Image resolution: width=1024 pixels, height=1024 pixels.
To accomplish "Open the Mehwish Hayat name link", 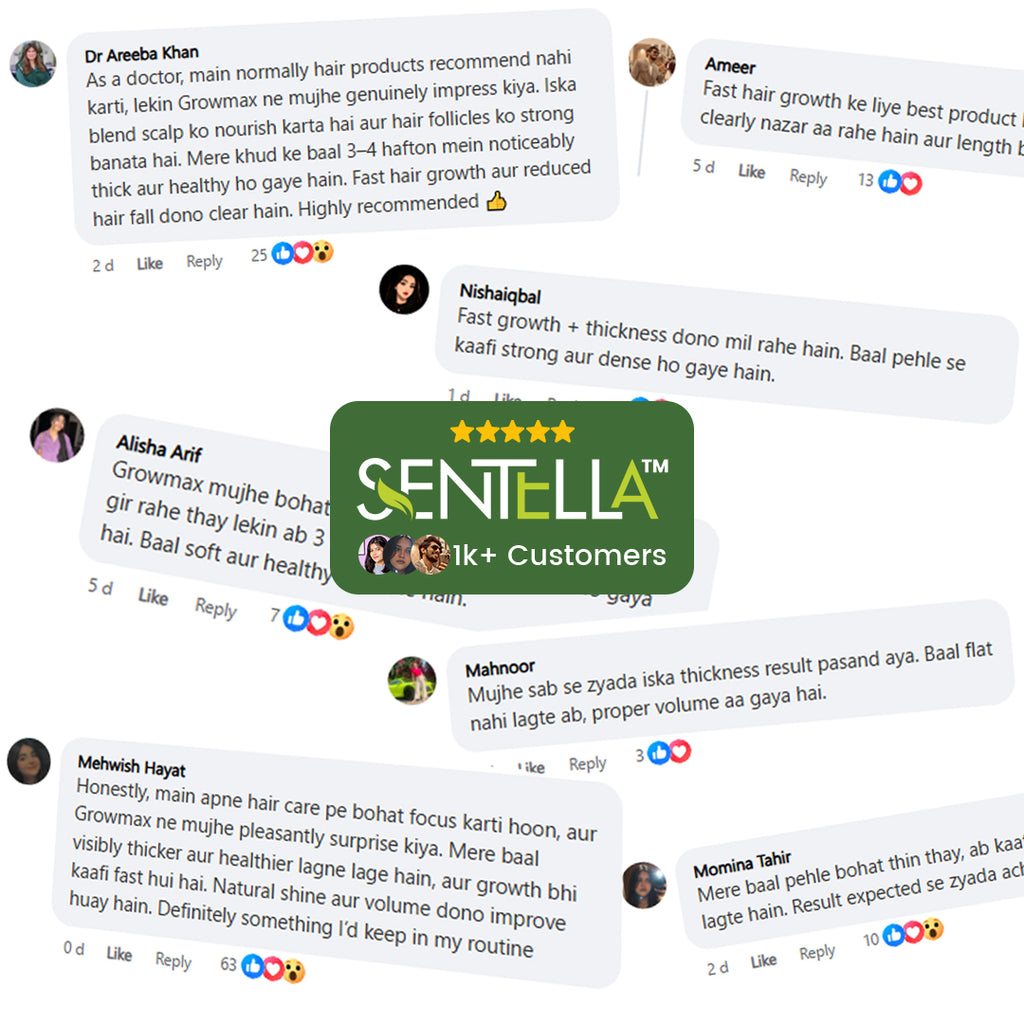I will pos(131,766).
